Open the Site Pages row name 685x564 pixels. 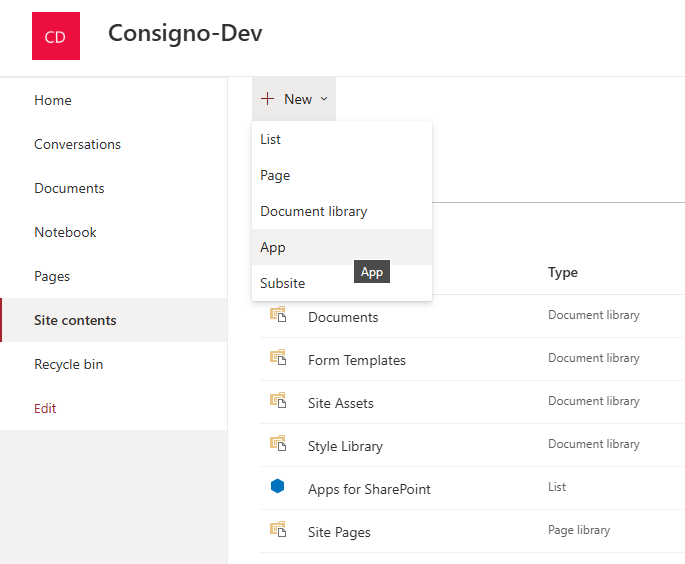click(339, 532)
